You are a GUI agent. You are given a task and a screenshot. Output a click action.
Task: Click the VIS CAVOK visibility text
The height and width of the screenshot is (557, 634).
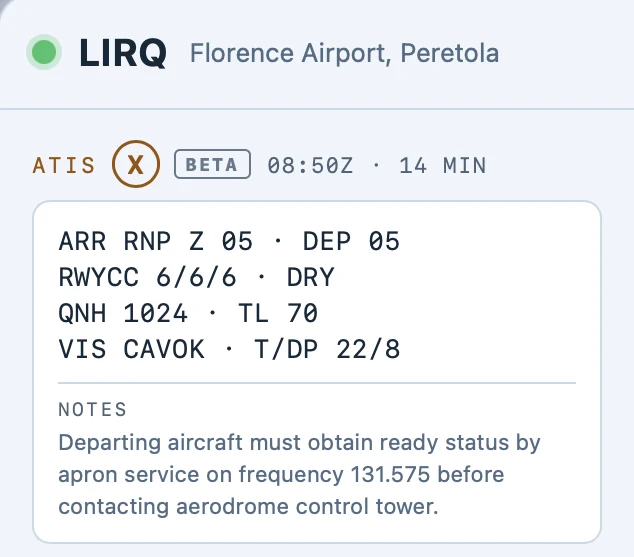(131, 349)
